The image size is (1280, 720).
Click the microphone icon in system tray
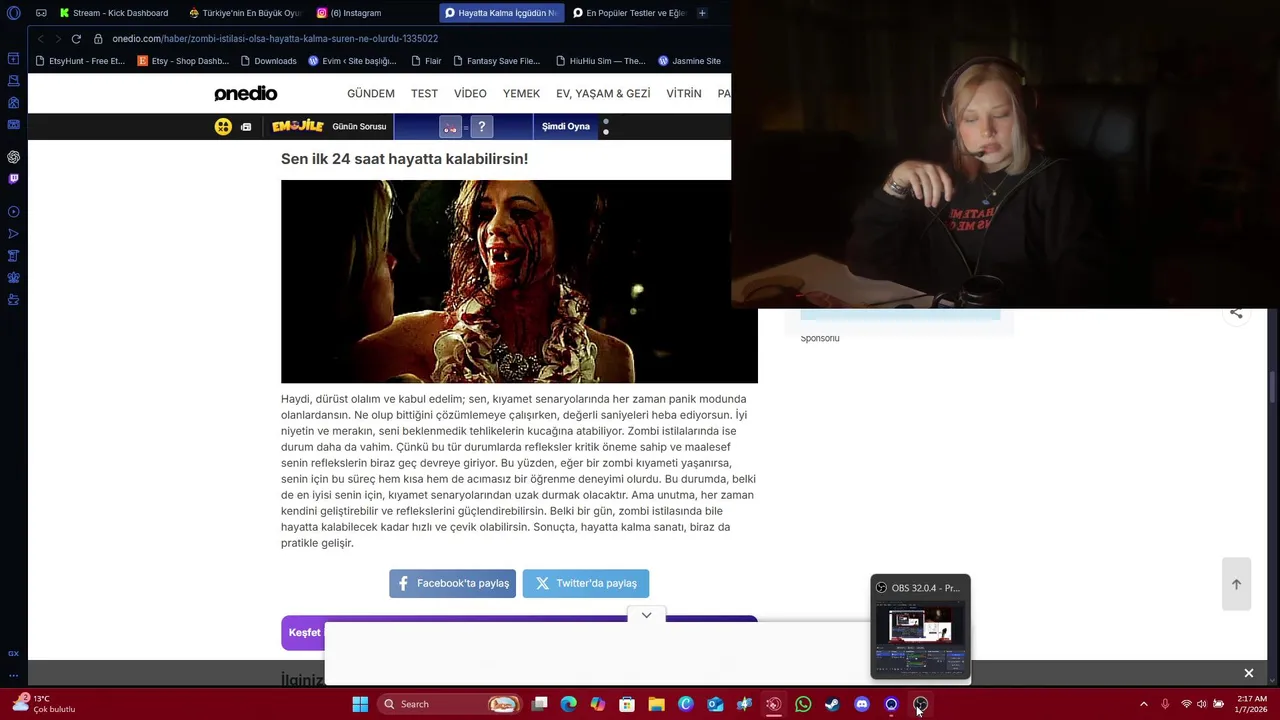tap(1165, 704)
